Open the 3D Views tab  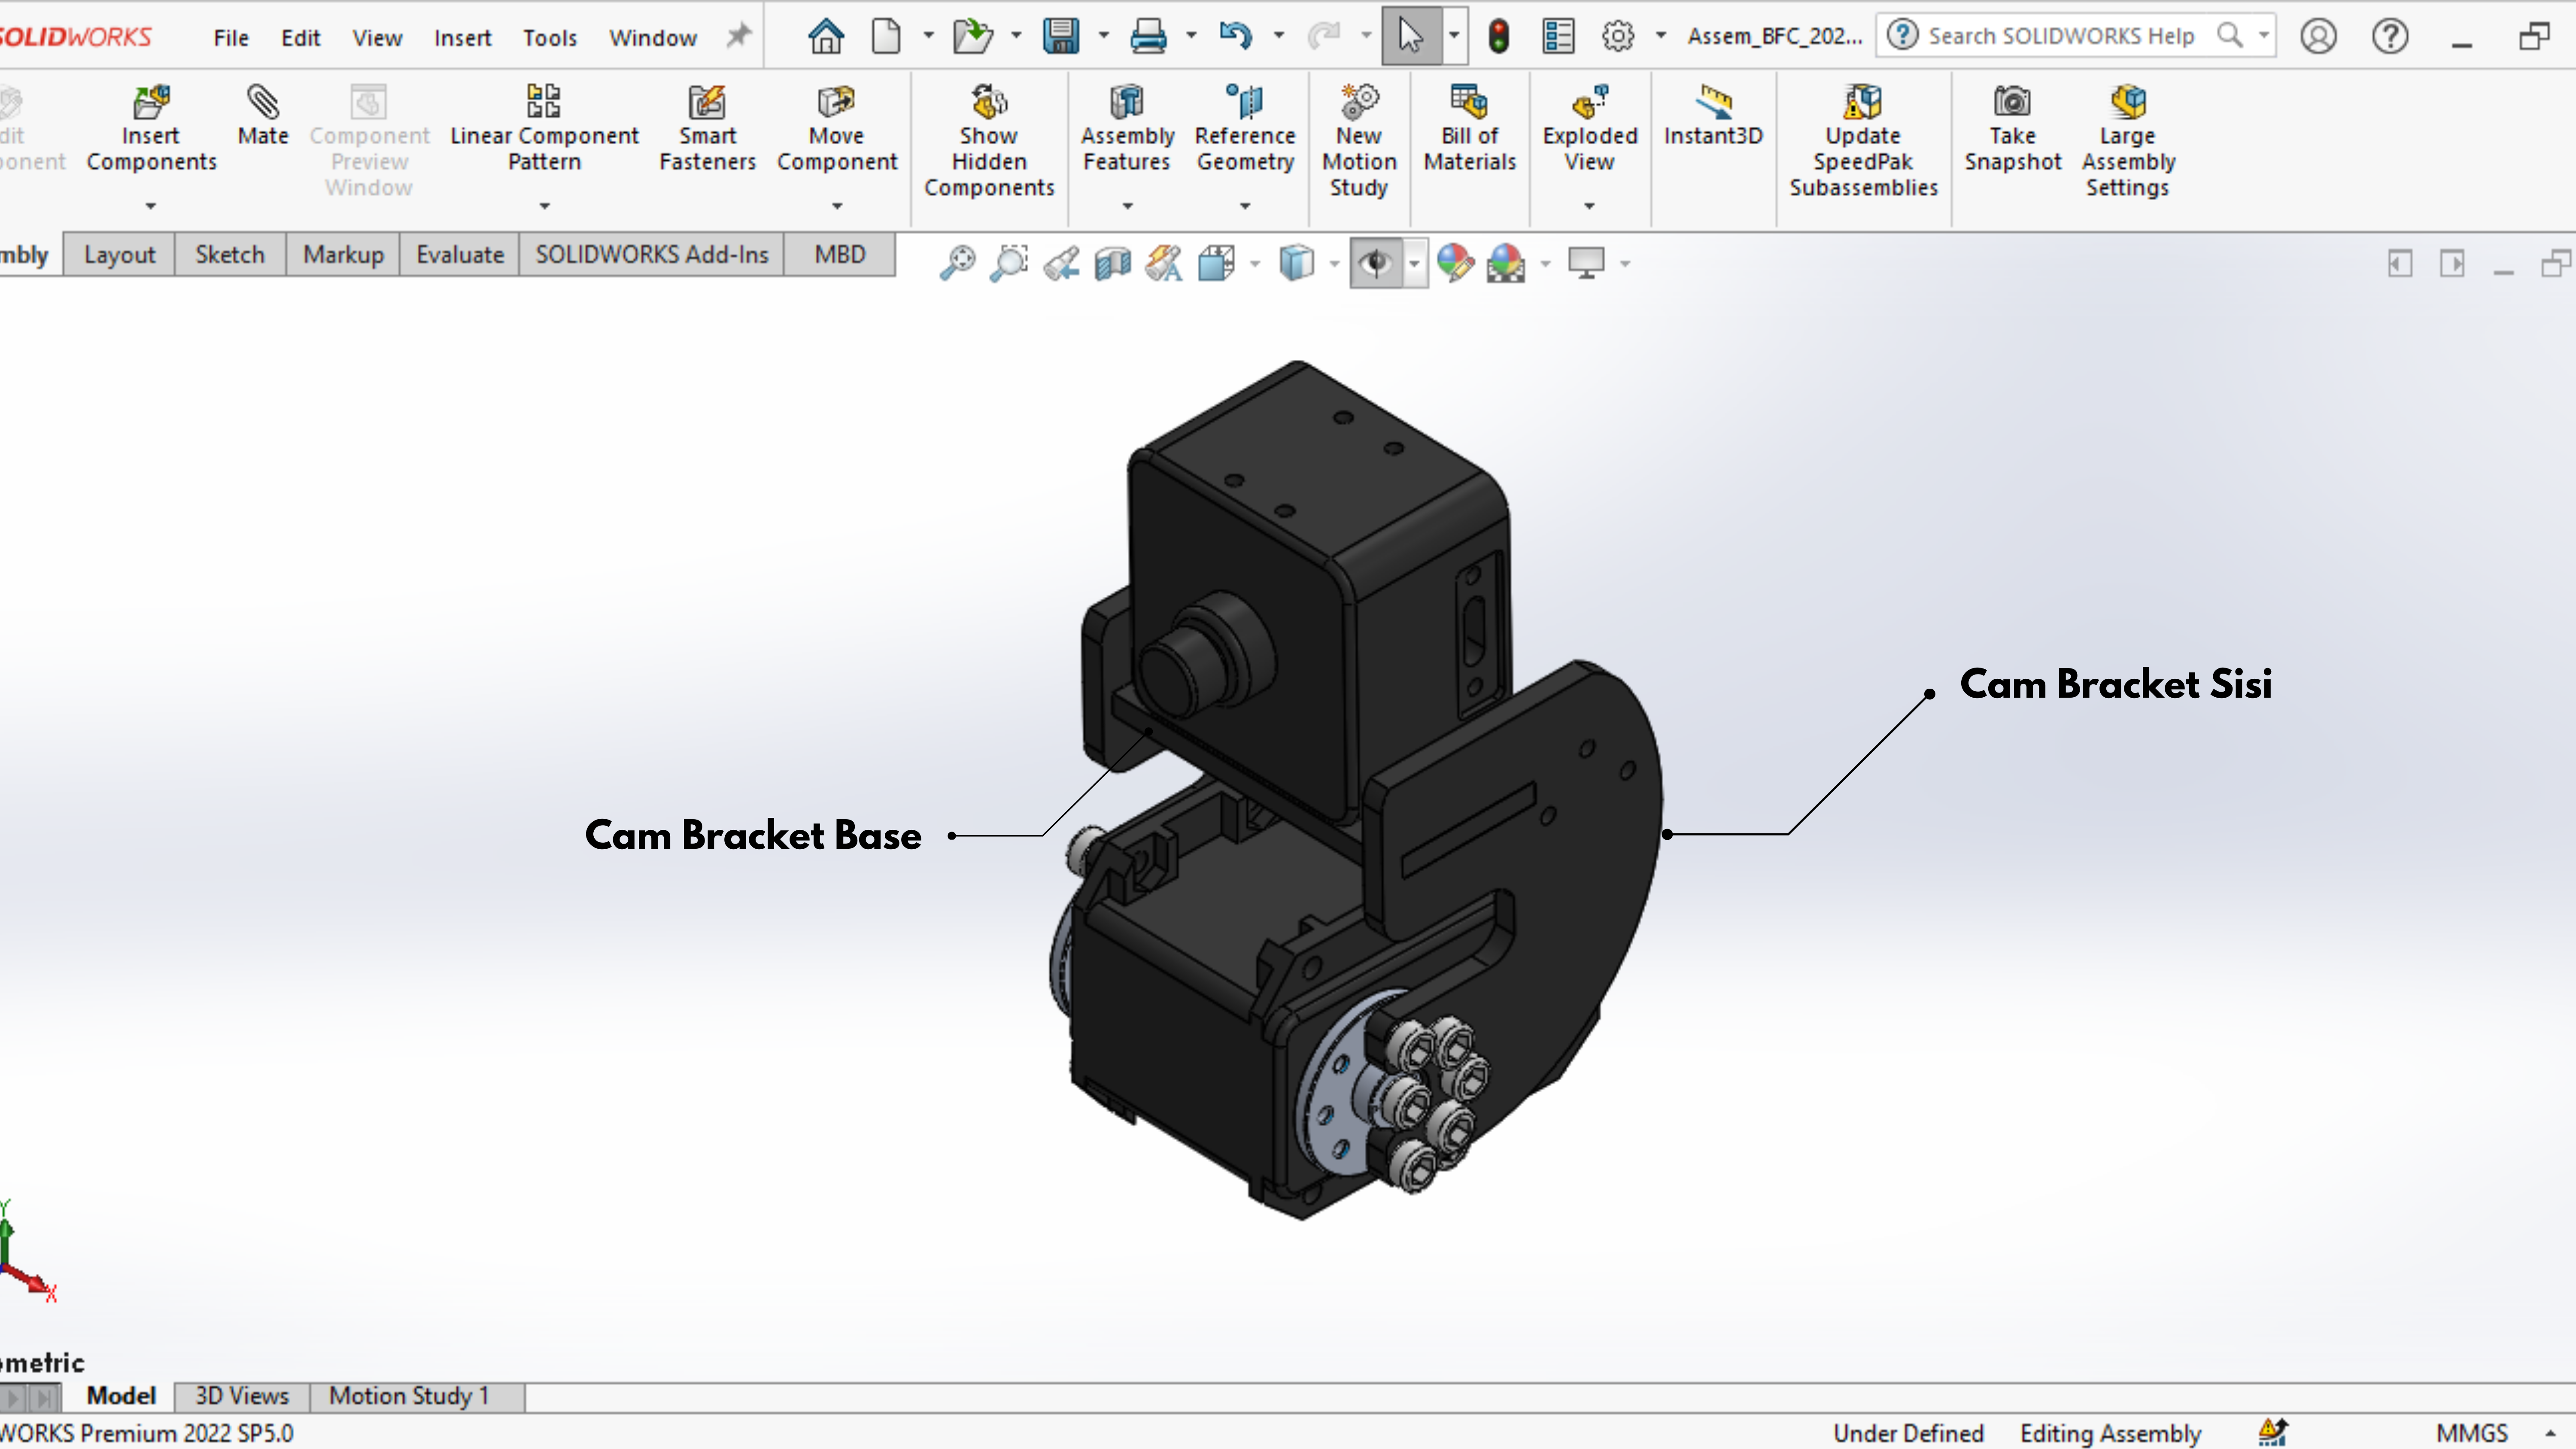(242, 1396)
